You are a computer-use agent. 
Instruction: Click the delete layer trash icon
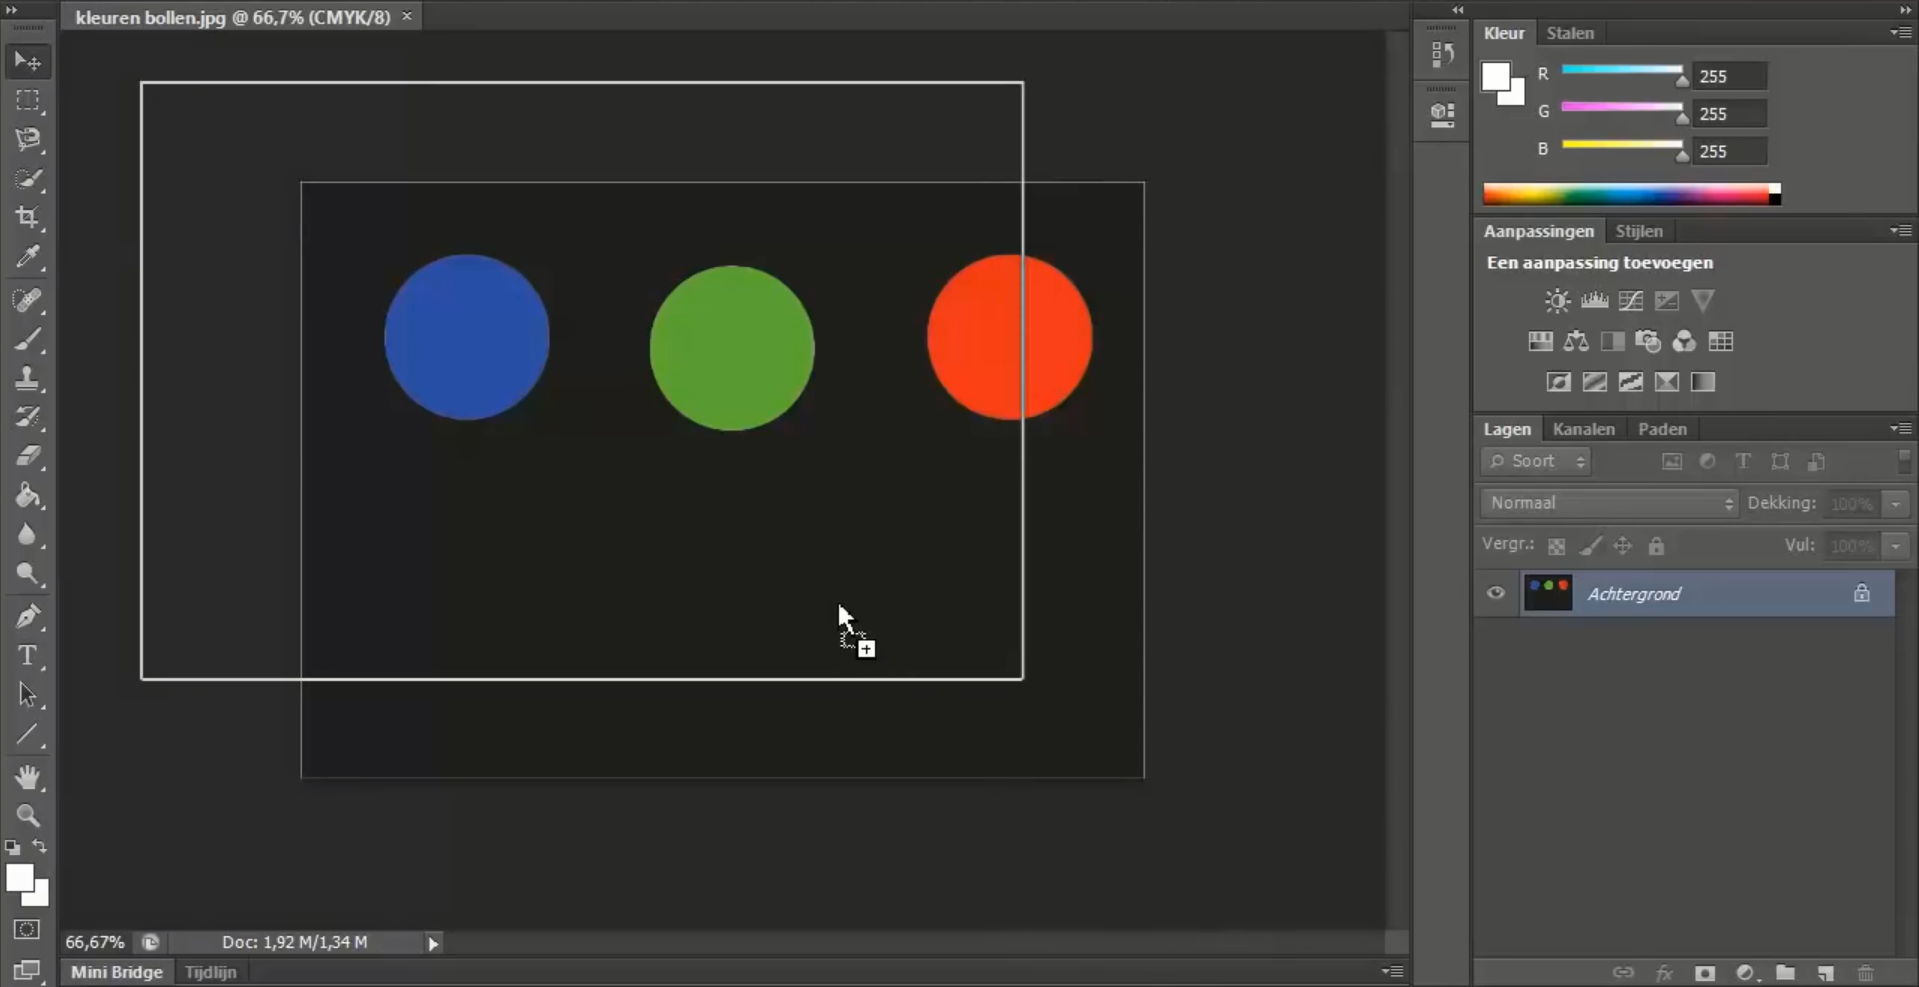click(1865, 973)
